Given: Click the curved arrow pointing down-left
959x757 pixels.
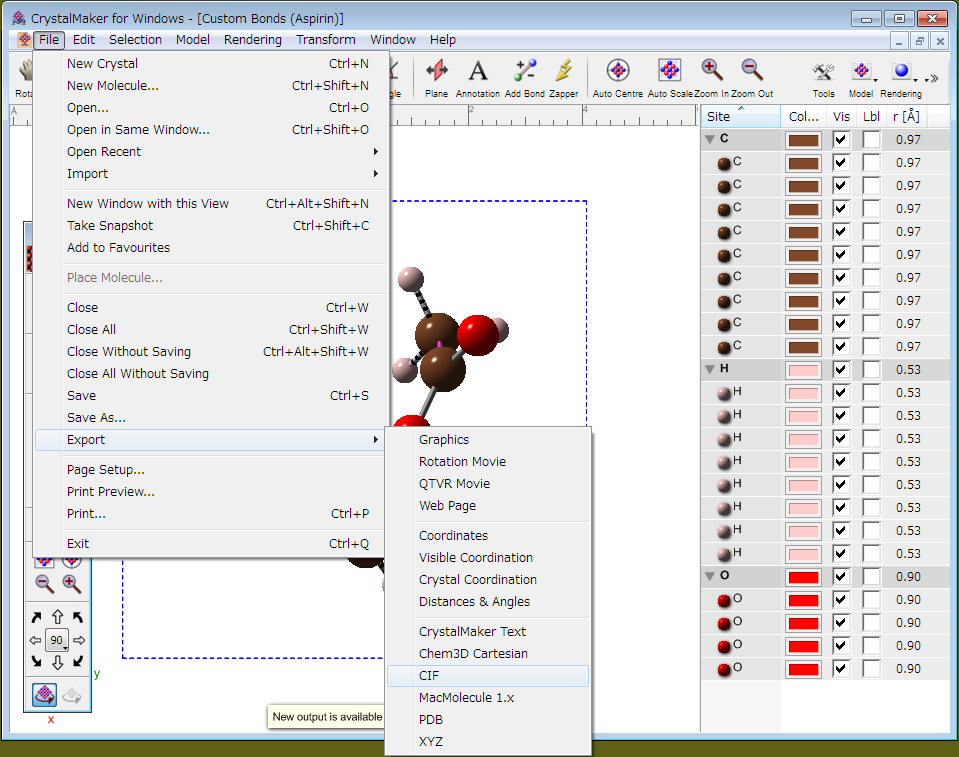Looking at the screenshot, I should 78,662.
